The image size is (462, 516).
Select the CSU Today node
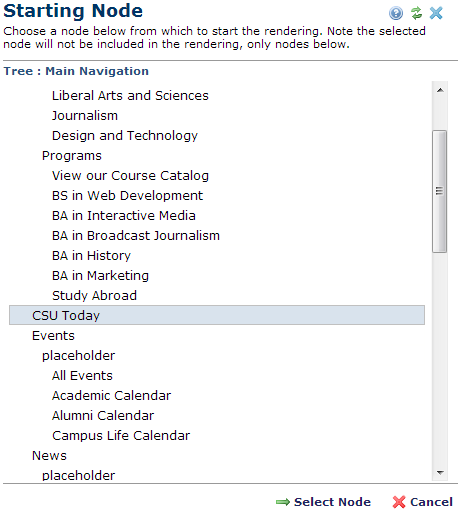tap(217, 315)
